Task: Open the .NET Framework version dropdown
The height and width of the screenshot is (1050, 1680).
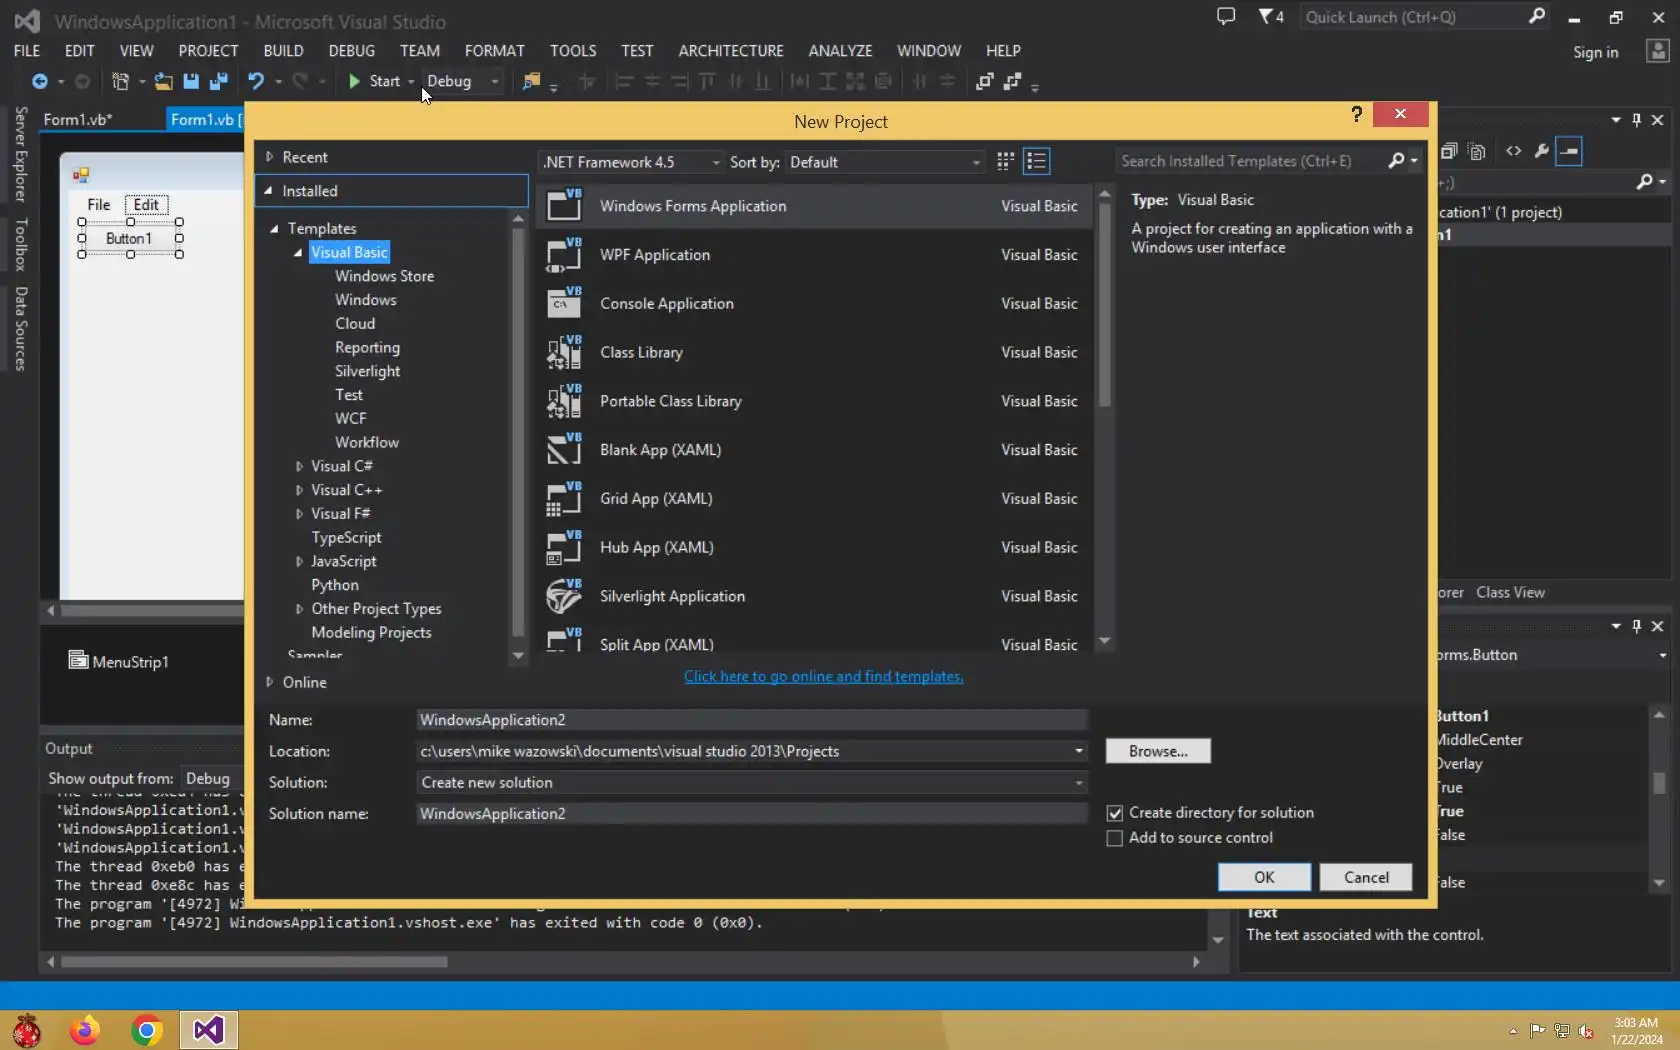Action: 631,162
